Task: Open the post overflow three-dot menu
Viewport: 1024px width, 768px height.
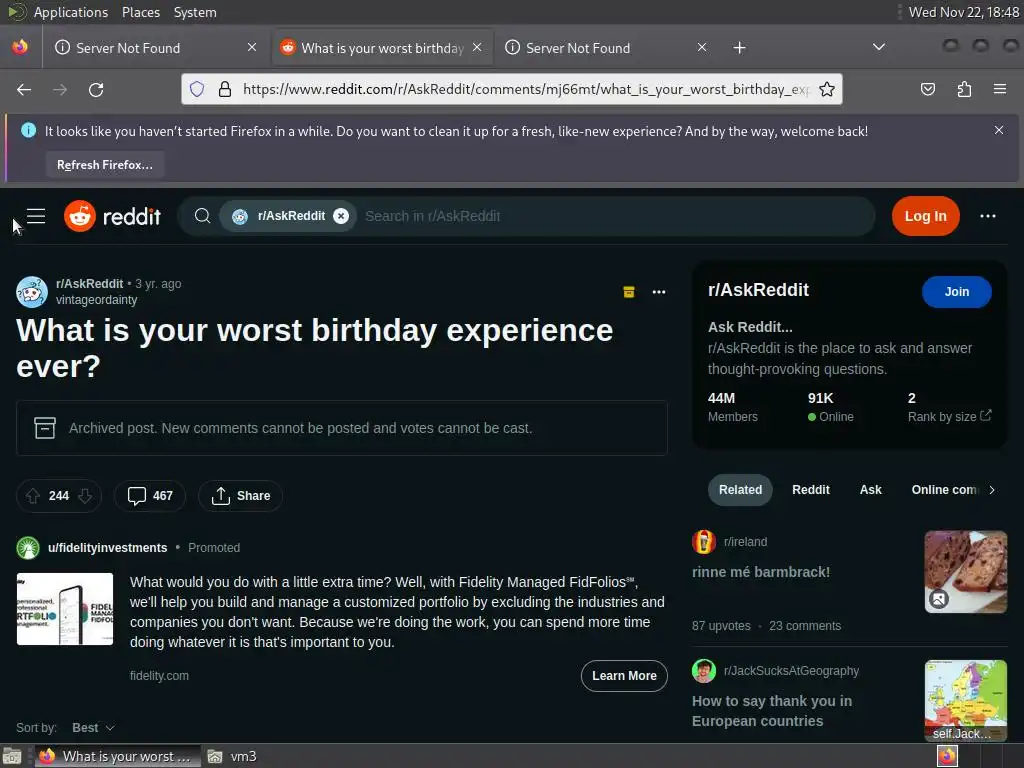Action: click(x=659, y=292)
